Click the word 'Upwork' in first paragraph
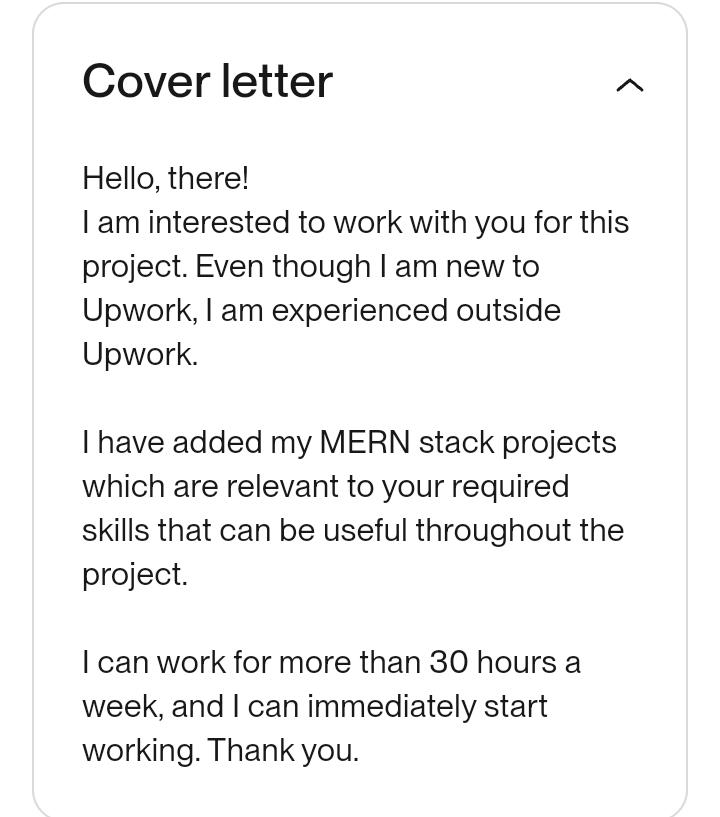This screenshot has height=817, width=720. point(140,354)
